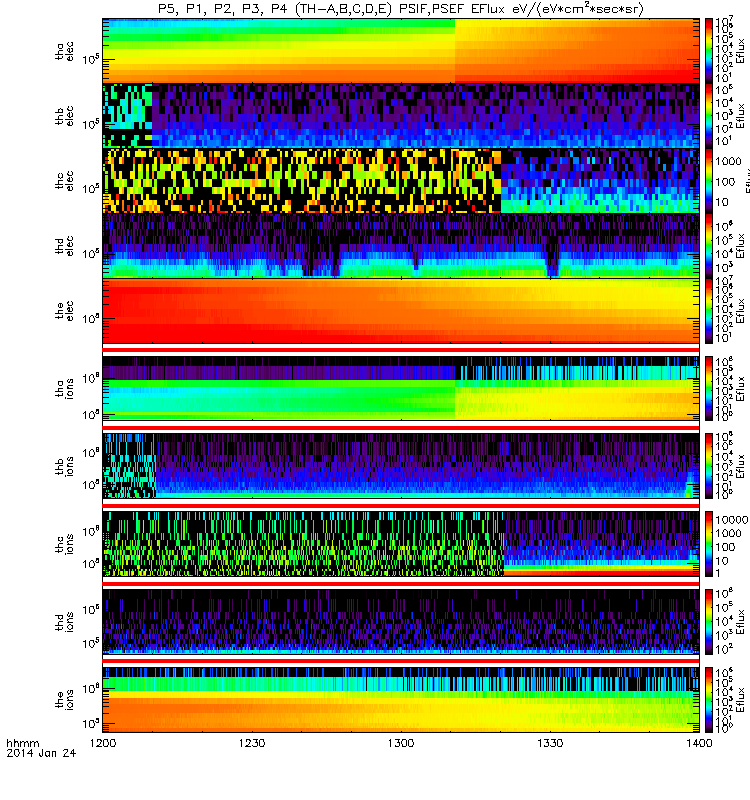Image resolution: width=750 pixels, height=800 pixels.
Task: Click the color bar next to tha elec panel
Action: [x=709, y=51]
